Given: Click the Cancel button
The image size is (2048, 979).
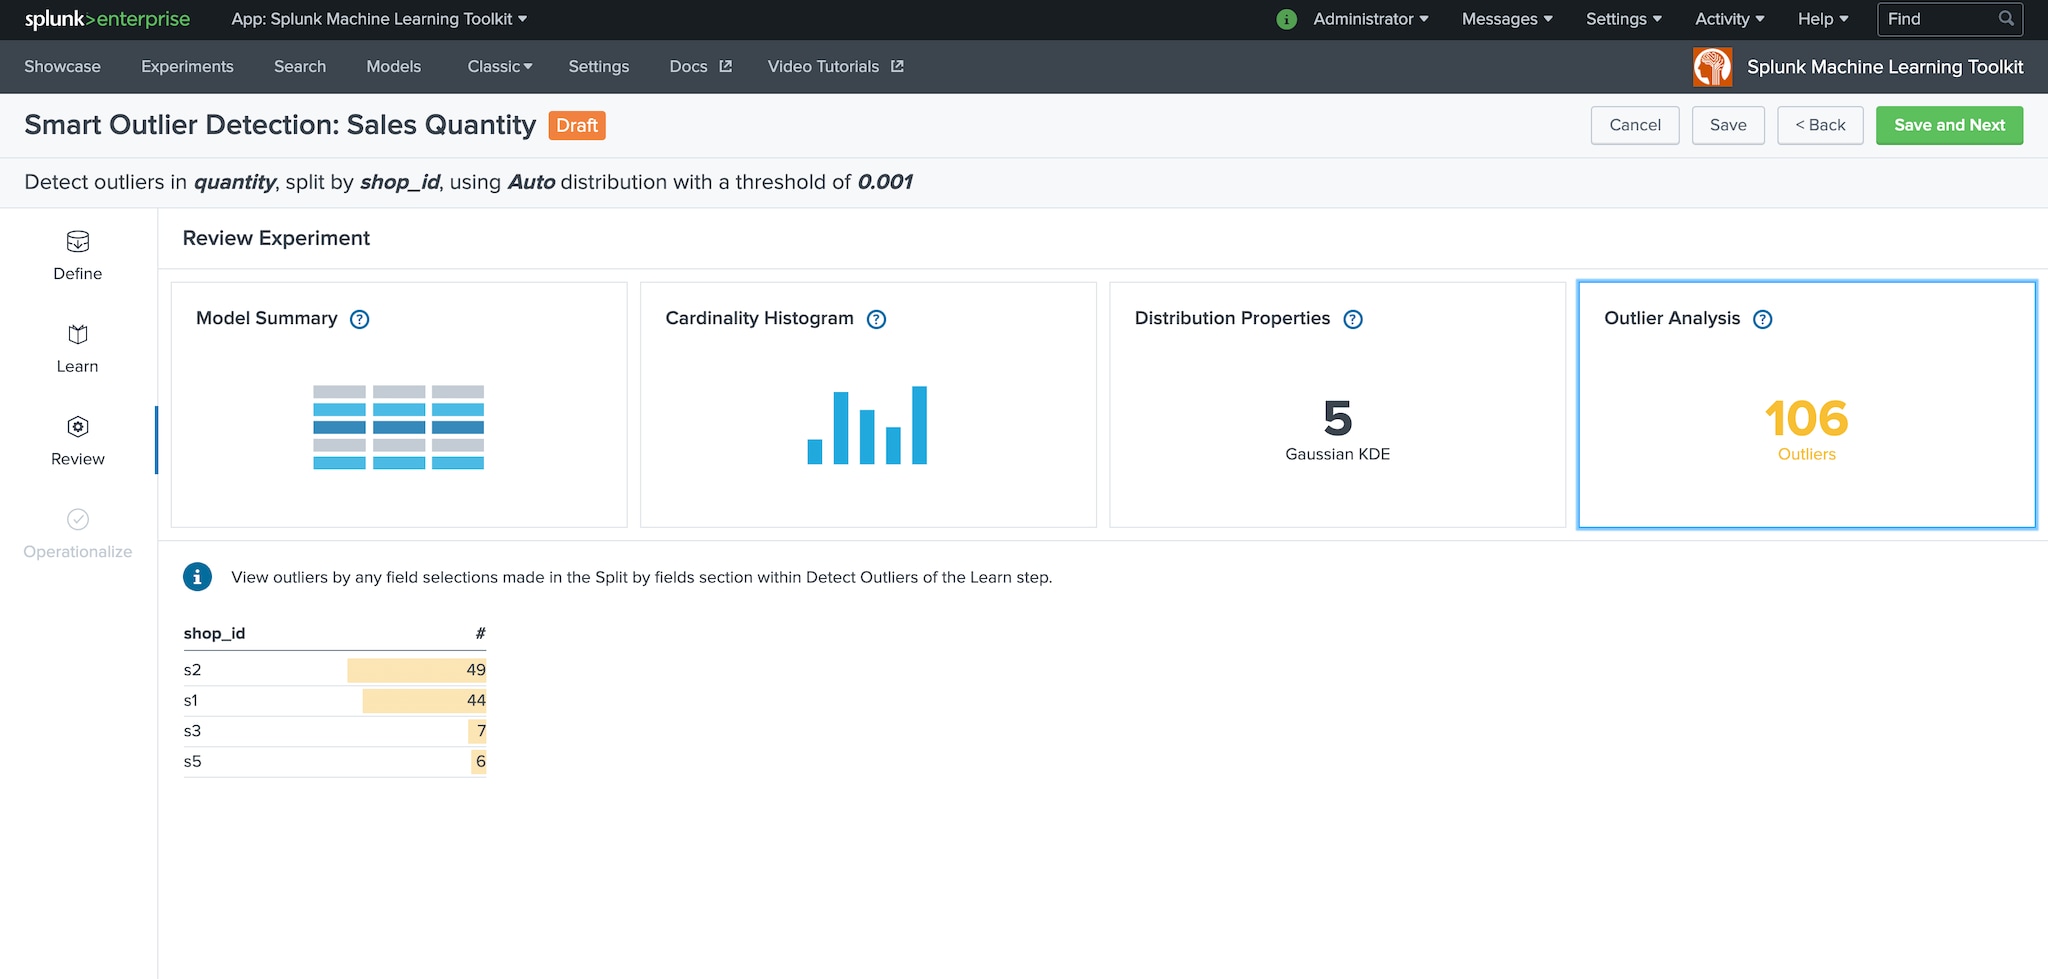Looking at the screenshot, I should tap(1635, 125).
